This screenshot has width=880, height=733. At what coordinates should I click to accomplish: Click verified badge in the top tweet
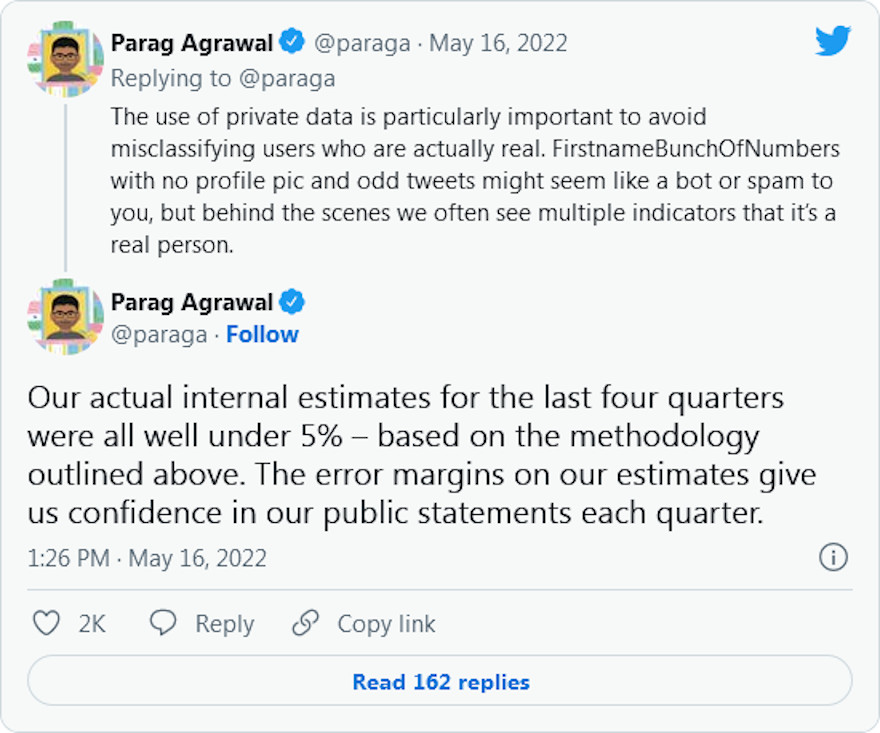(x=292, y=43)
